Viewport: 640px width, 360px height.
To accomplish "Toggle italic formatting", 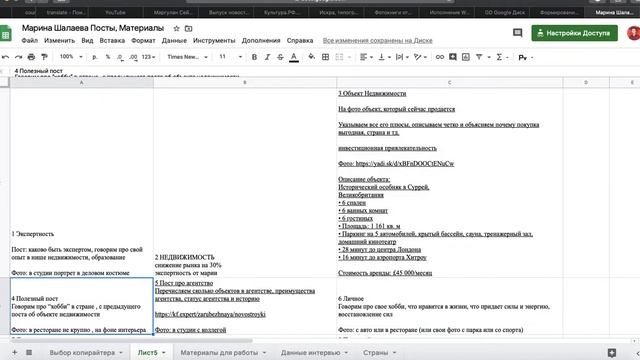I will tap(267, 57).
